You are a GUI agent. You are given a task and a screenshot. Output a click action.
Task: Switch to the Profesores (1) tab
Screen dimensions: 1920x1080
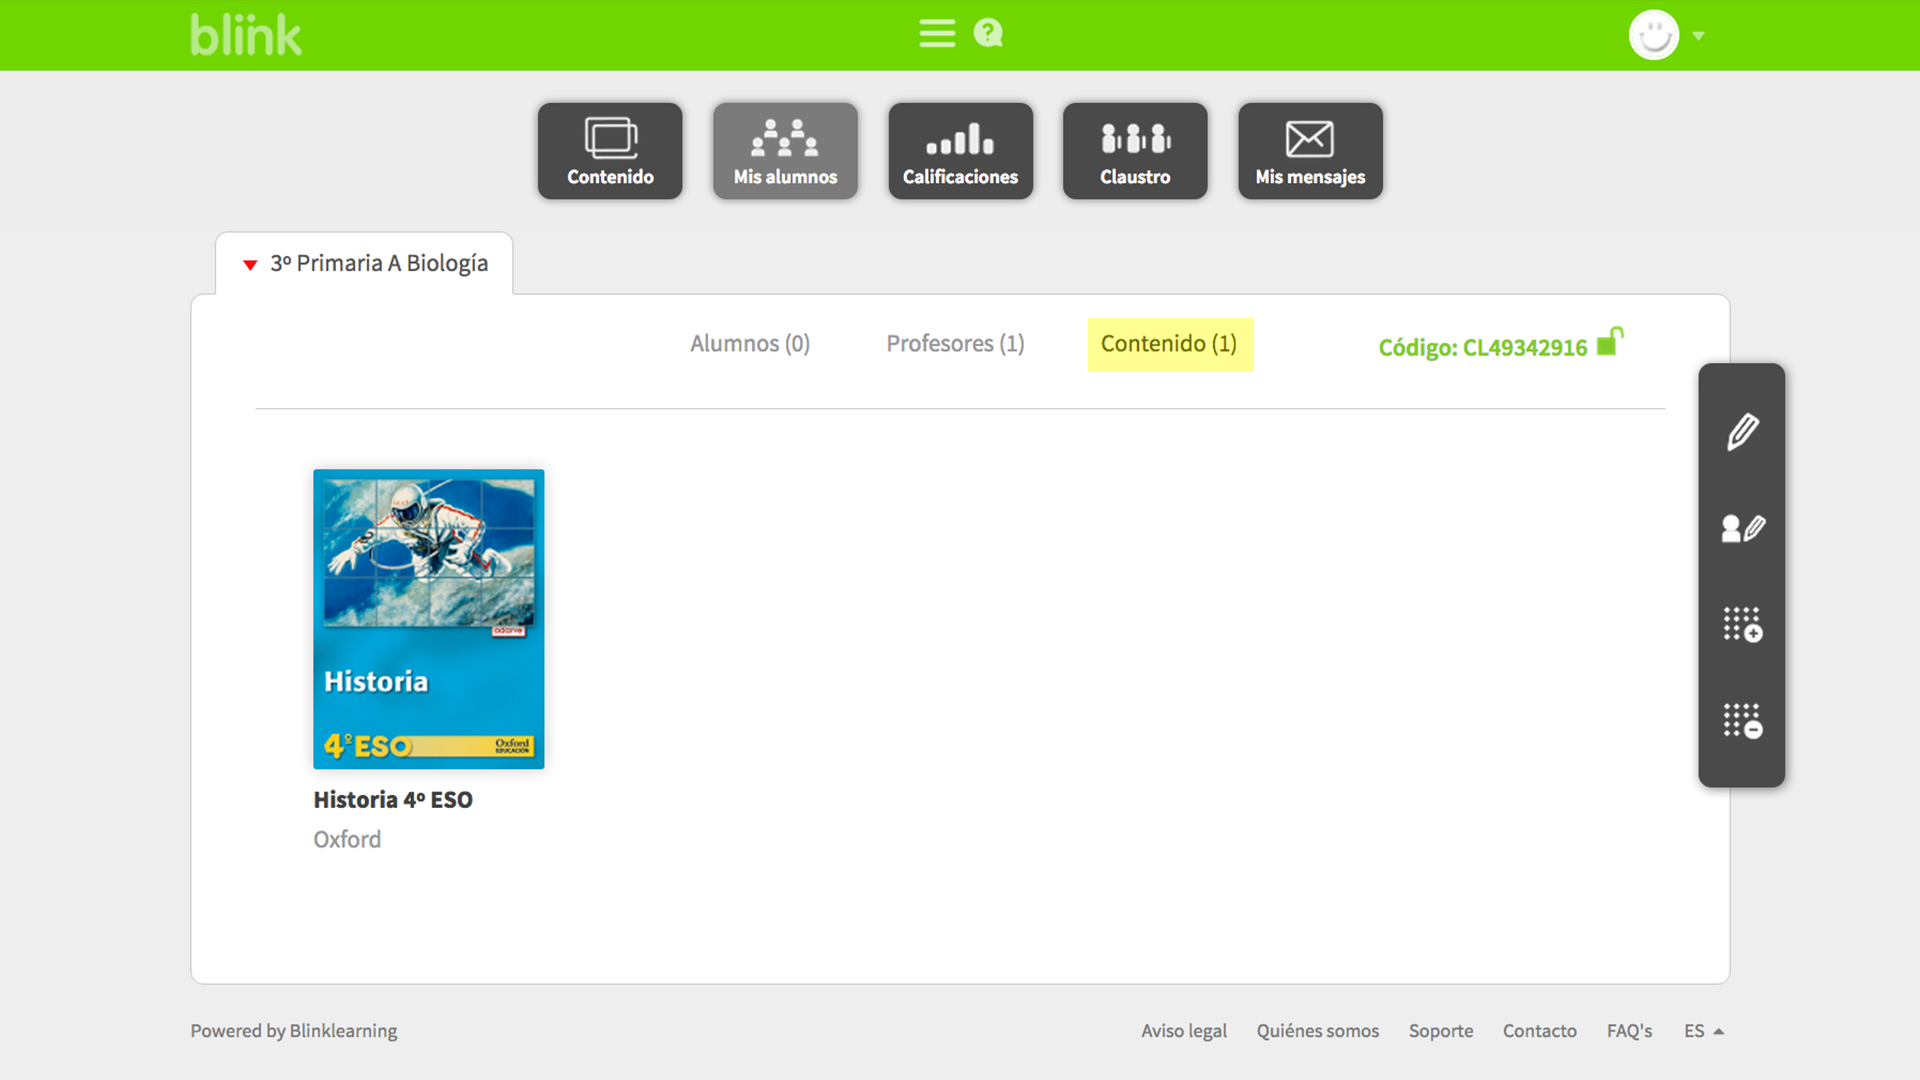click(955, 344)
